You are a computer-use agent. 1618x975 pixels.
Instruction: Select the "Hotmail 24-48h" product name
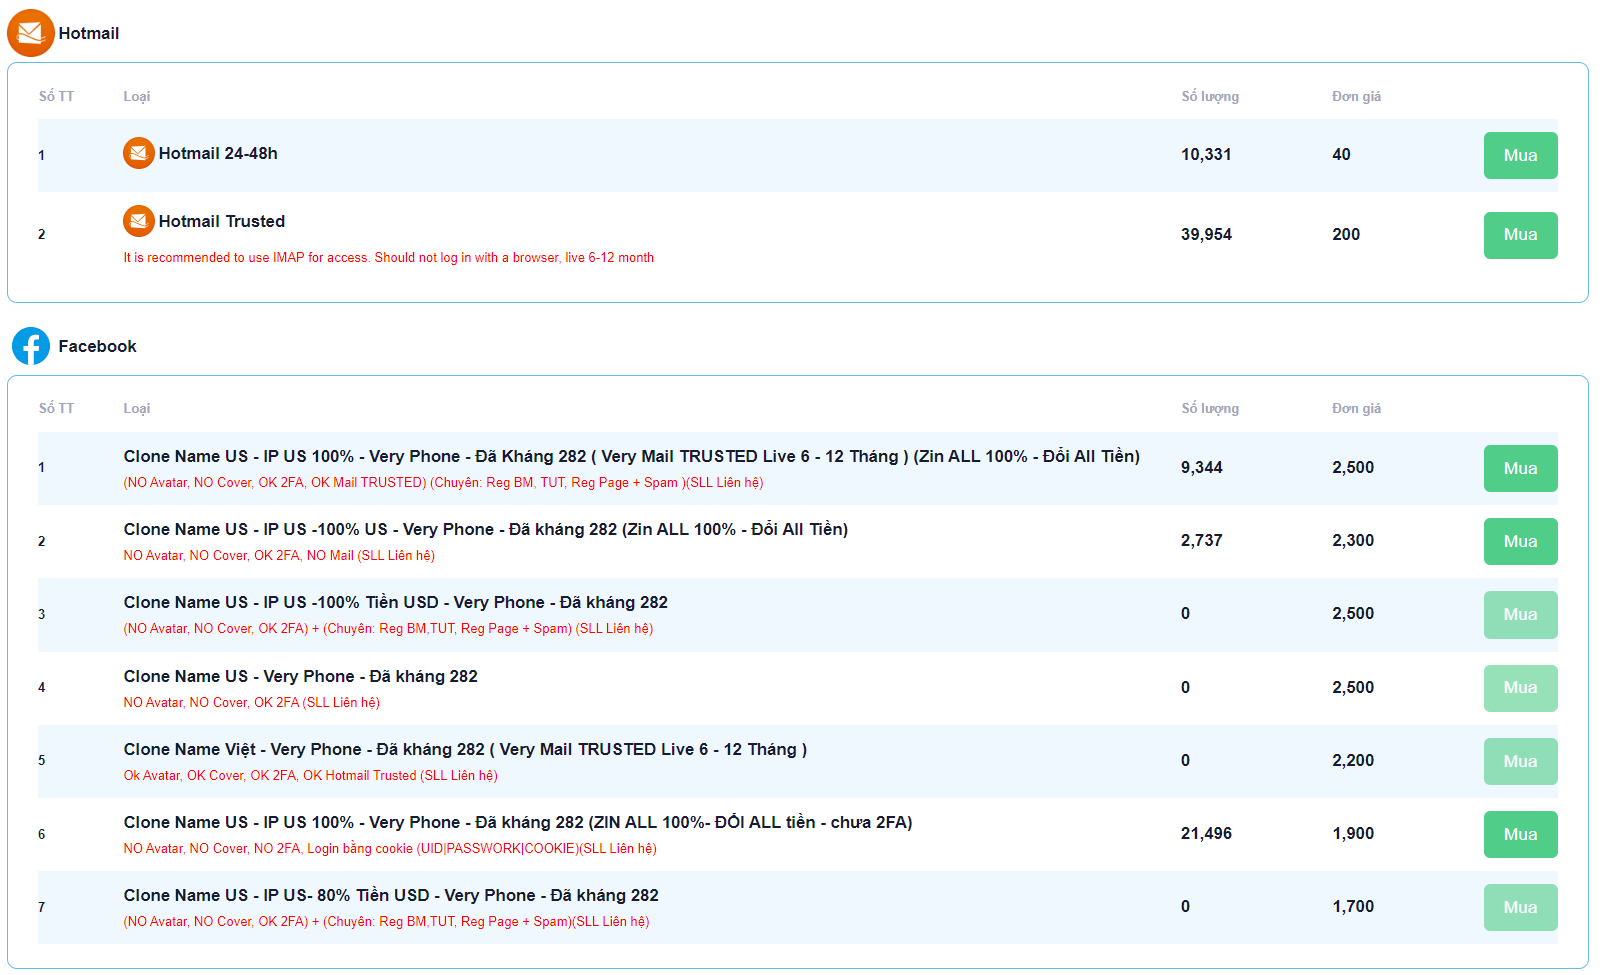(x=218, y=153)
